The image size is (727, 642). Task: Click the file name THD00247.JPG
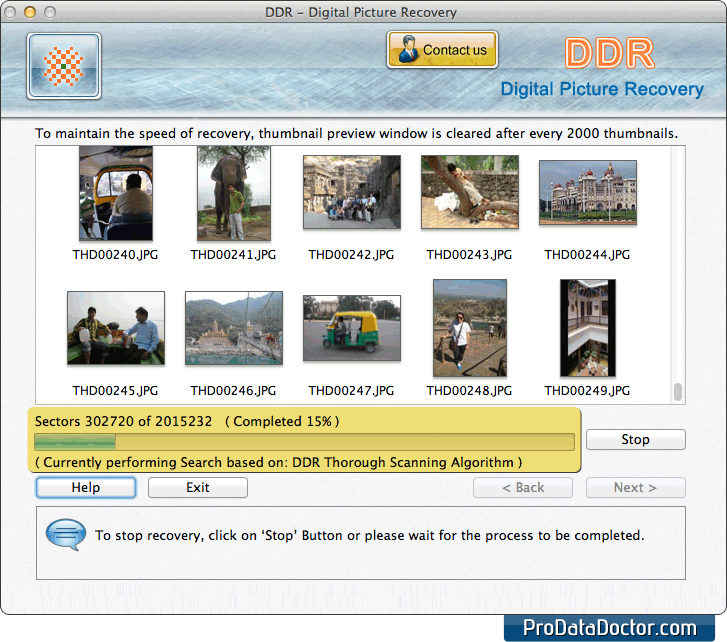(351, 391)
